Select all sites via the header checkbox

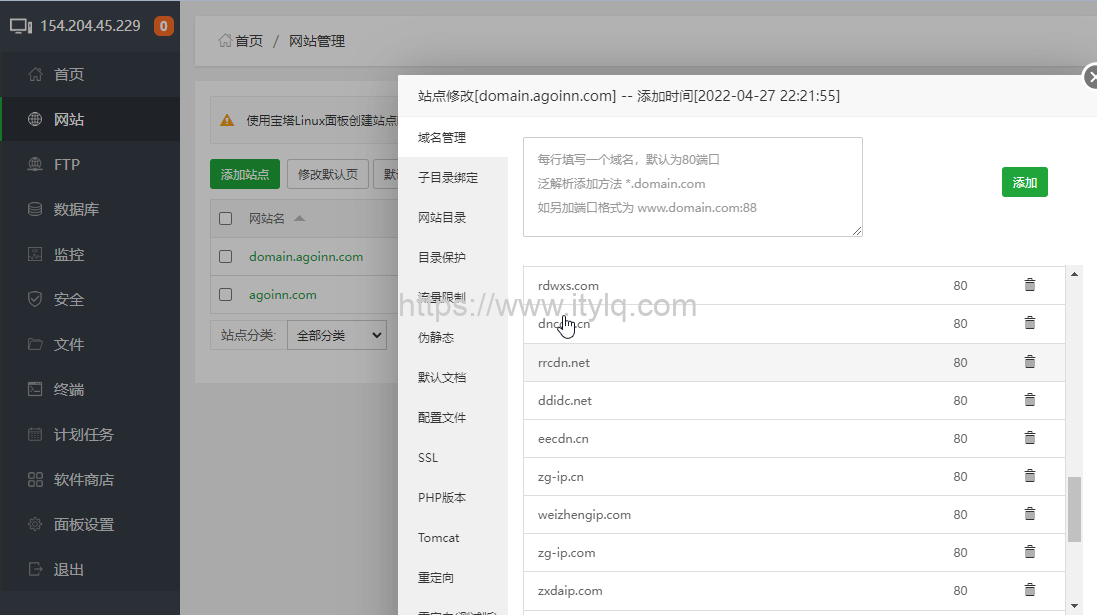[225, 218]
